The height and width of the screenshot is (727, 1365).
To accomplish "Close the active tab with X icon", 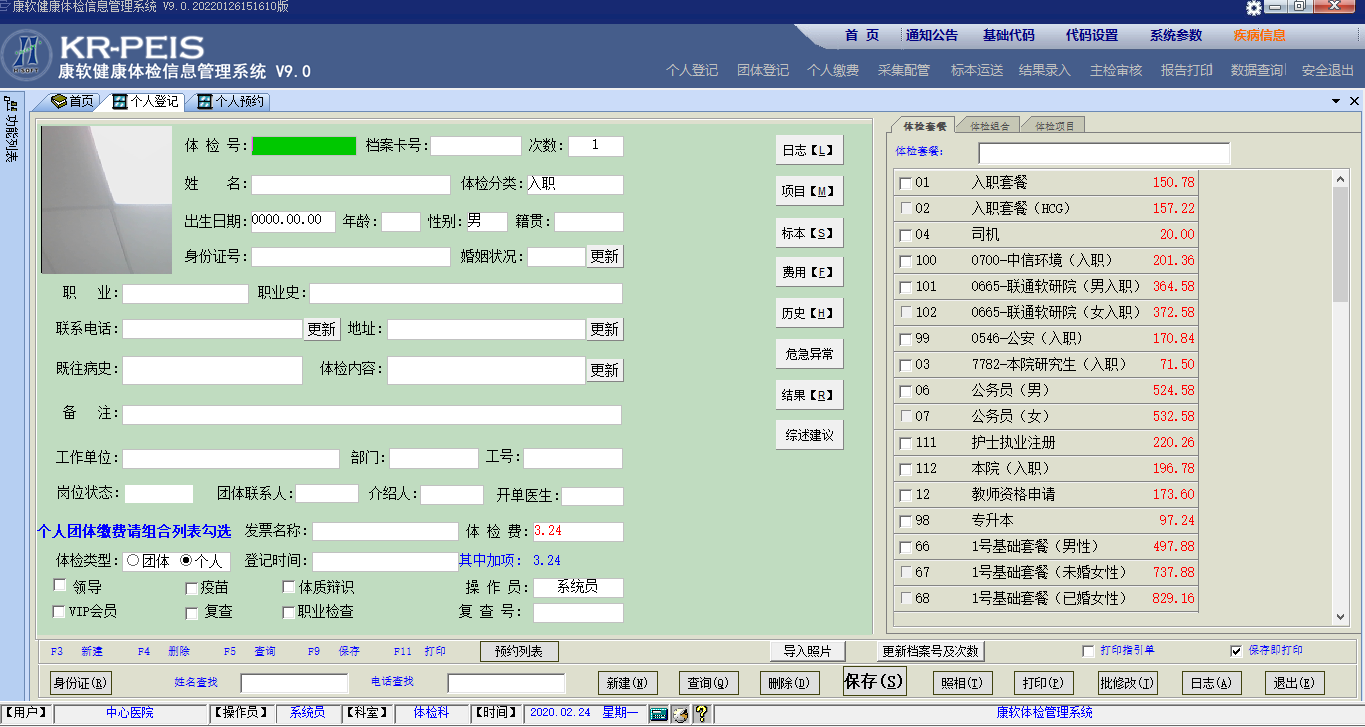I will (x=1355, y=102).
